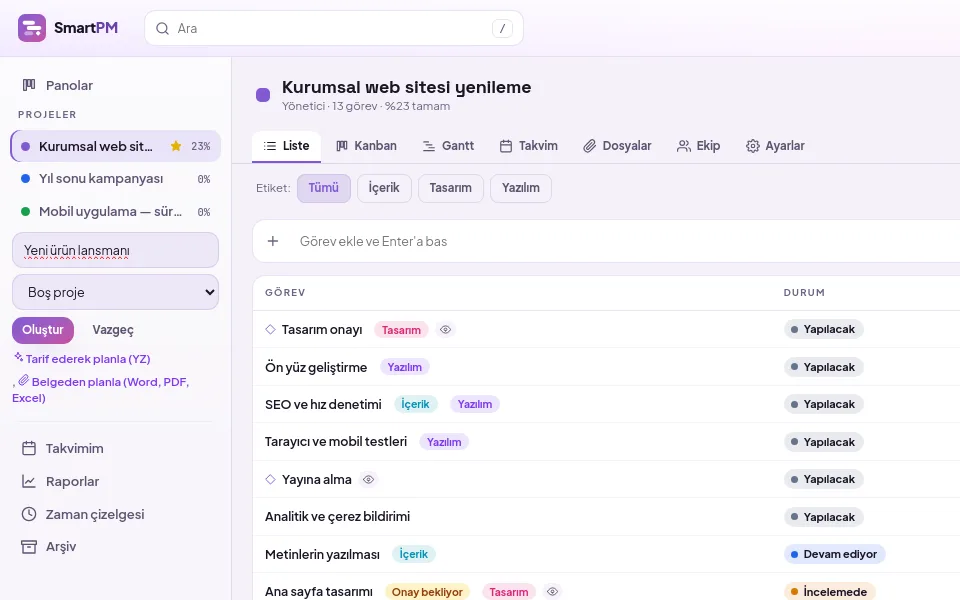Open Yayına alma status Yapılacak
960x600 pixels.
pos(823,479)
